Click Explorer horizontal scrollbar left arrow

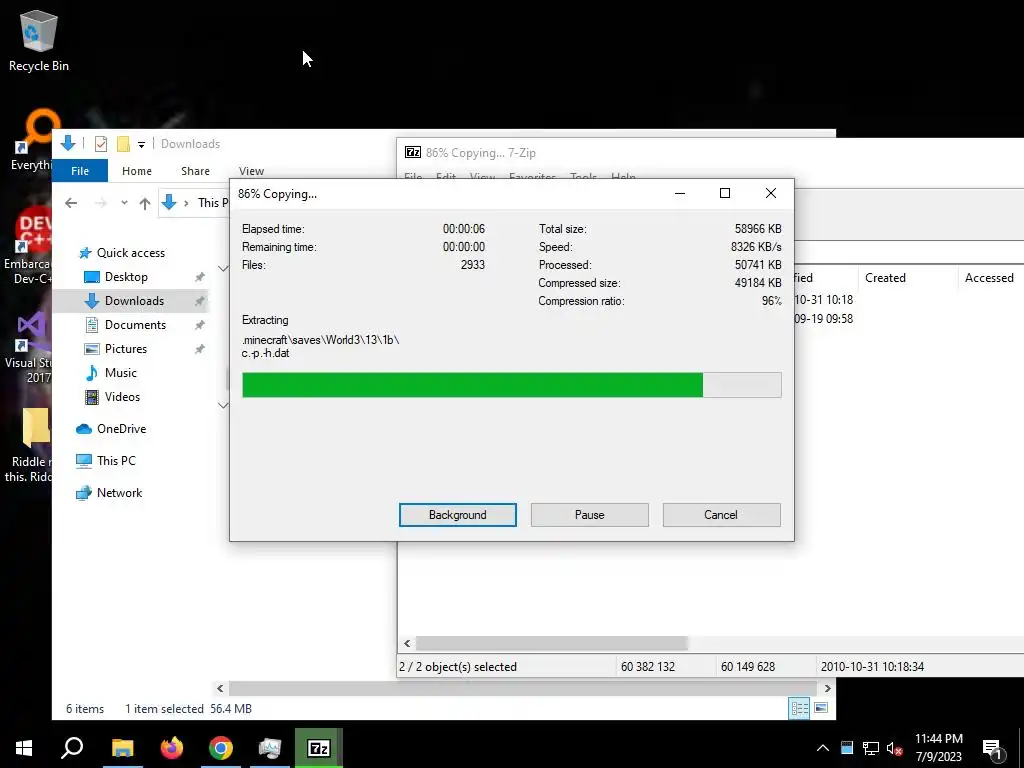click(x=220, y=688)
